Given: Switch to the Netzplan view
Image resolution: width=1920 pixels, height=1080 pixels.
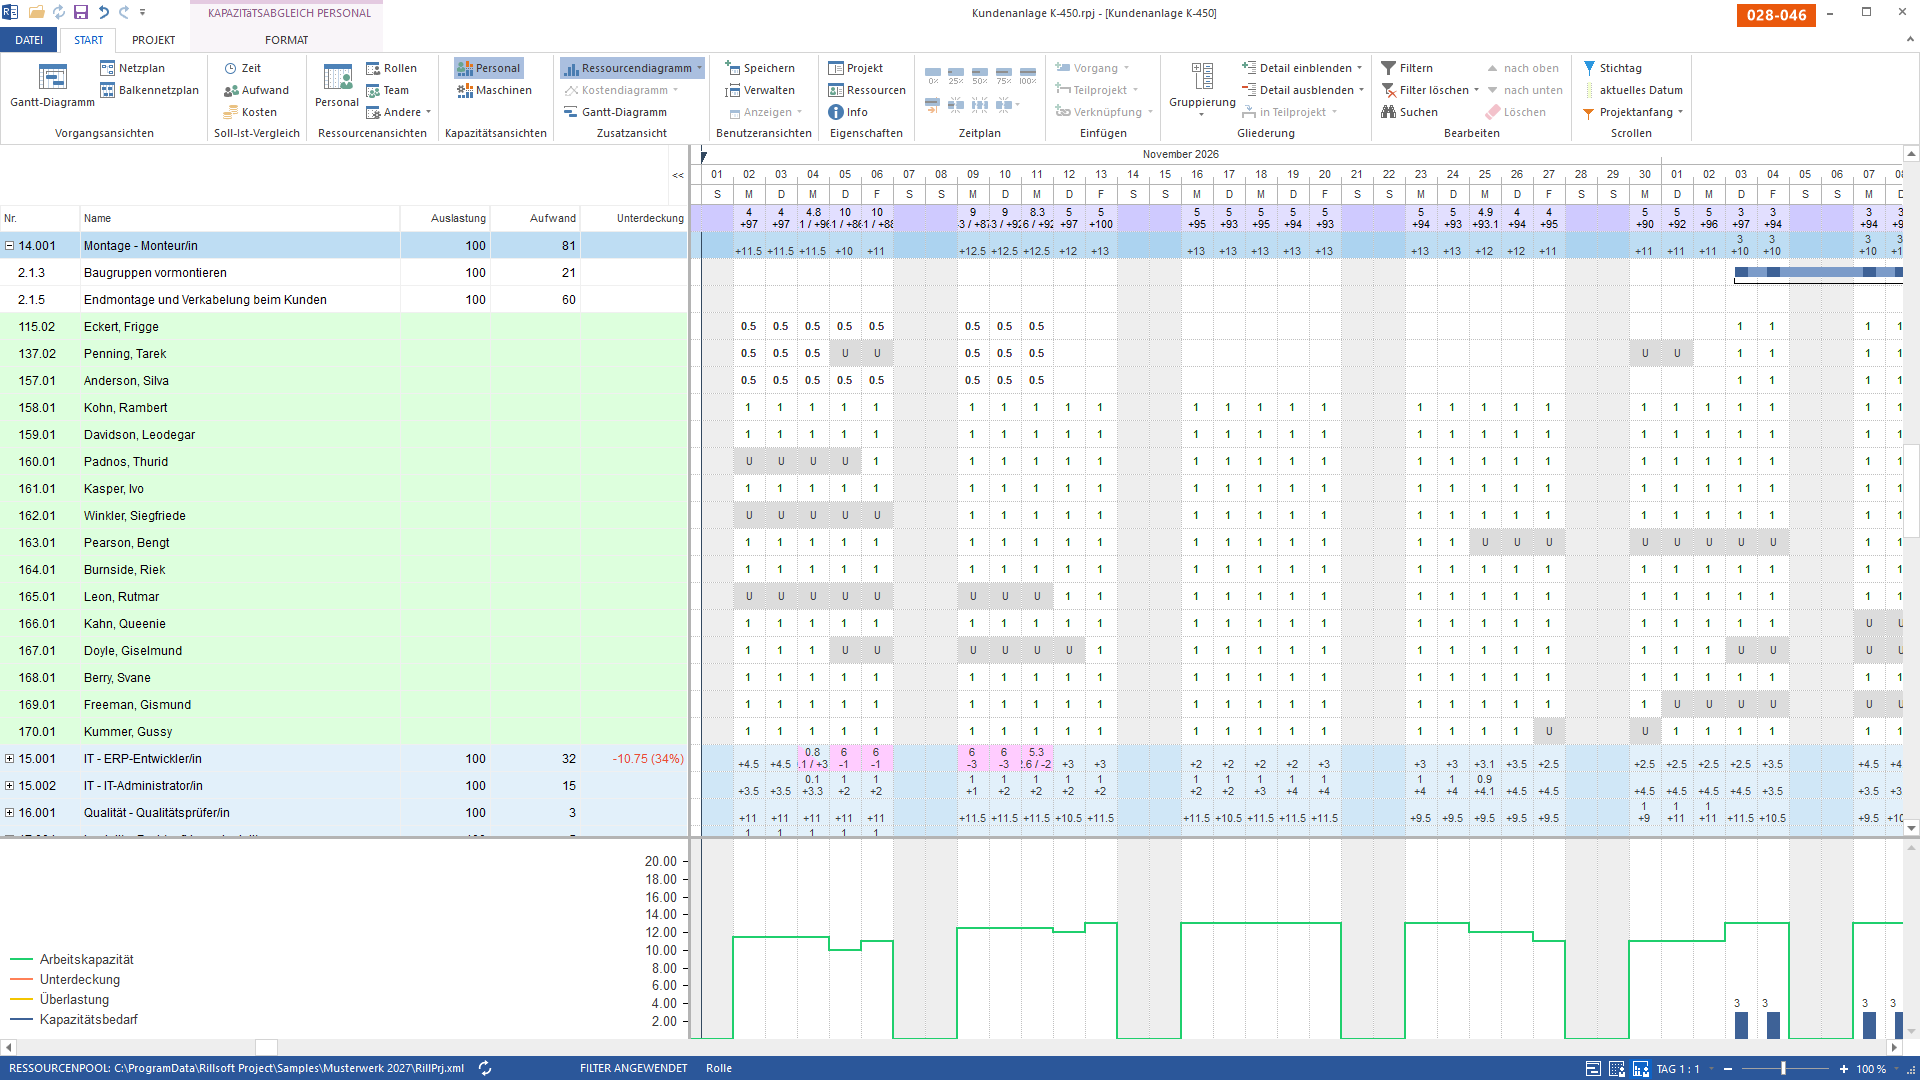Looking at the screenshot, I should [x=132, y=68].
